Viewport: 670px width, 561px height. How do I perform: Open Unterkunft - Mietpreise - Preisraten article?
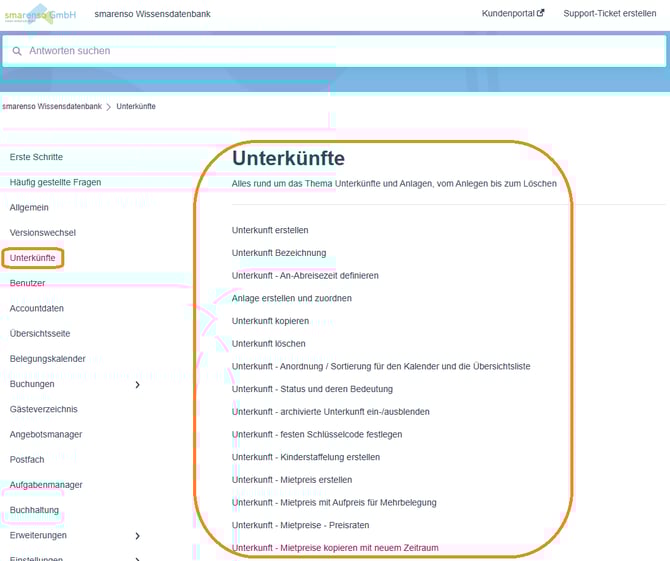click(301, 525)
